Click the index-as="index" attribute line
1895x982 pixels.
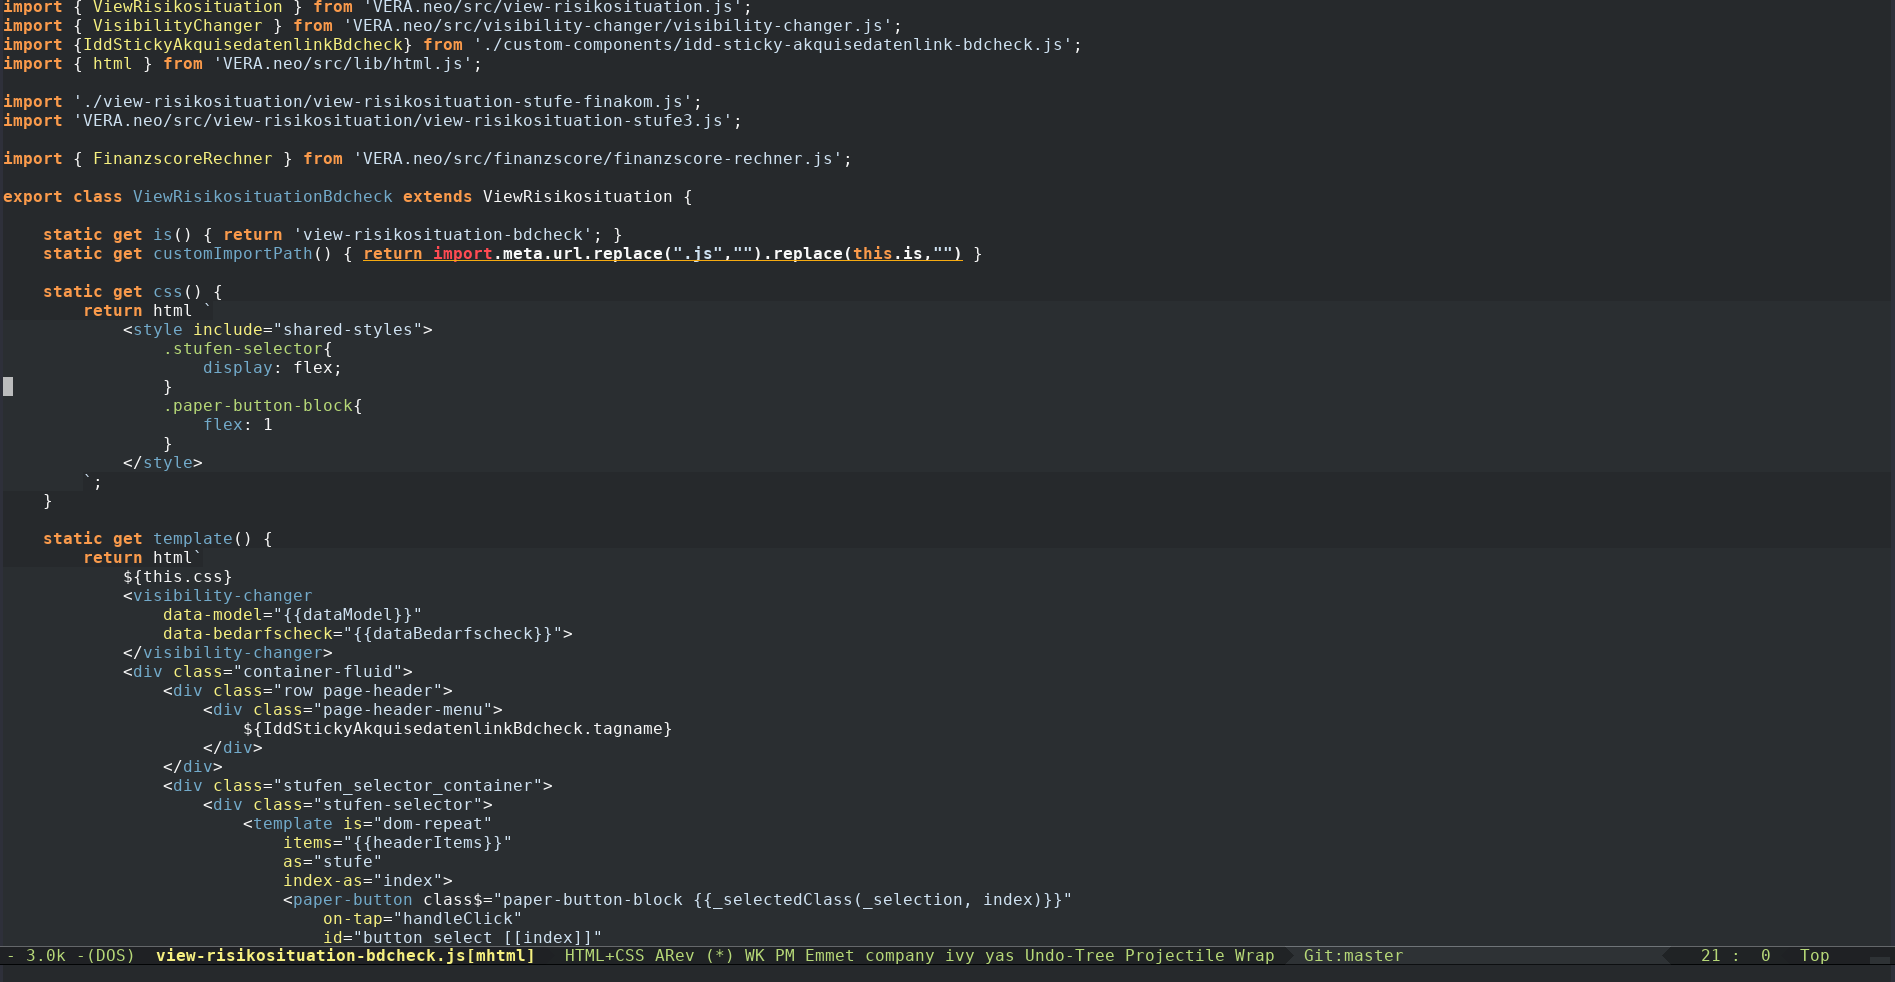point(367,881)
